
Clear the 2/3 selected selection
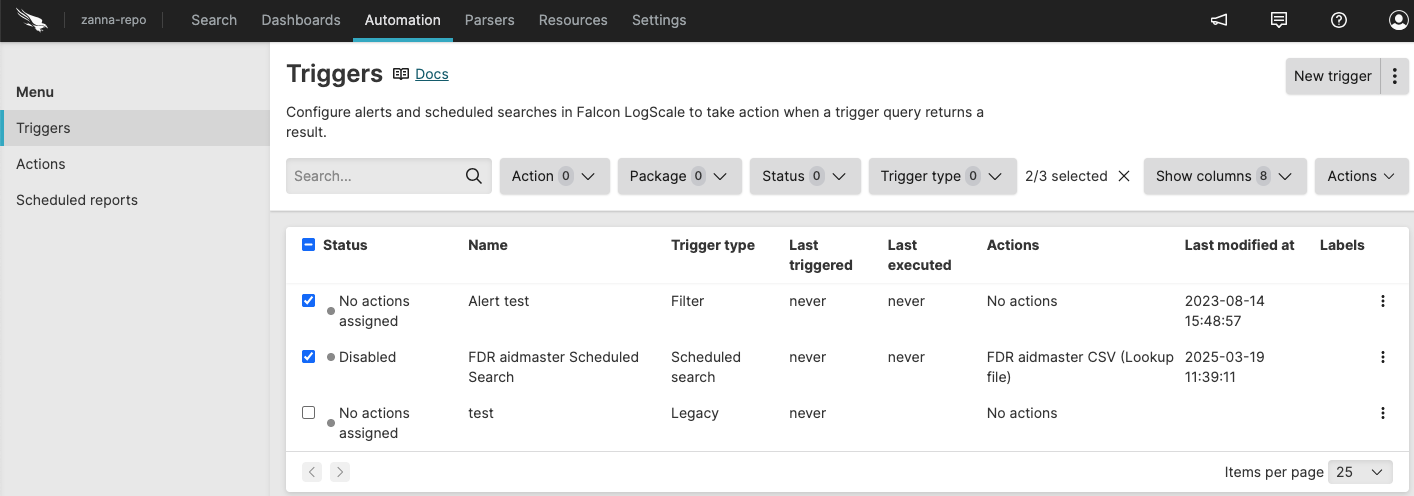point(1124,176)
